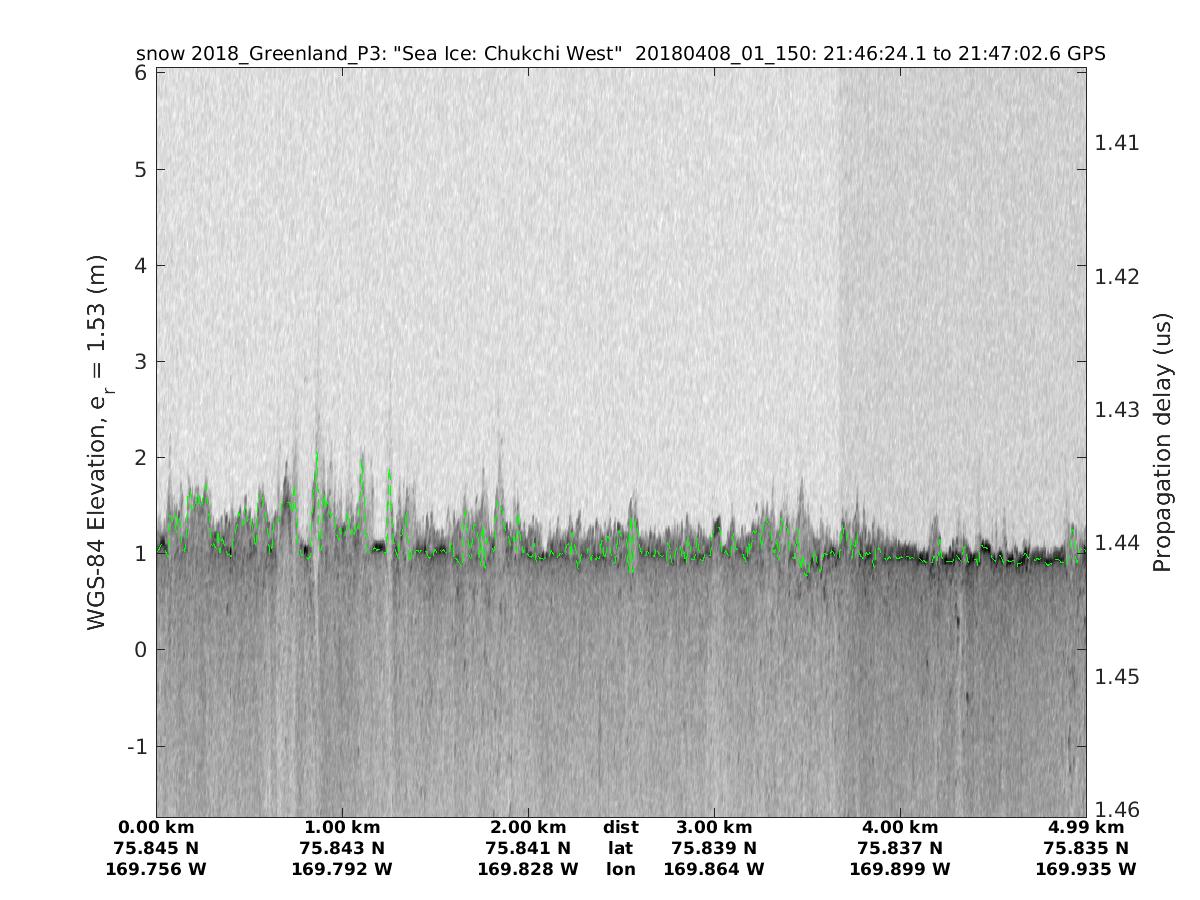Select the "4.00 km" distance tick label
This screenshot has width=1200, height=900.
(900, 827)
